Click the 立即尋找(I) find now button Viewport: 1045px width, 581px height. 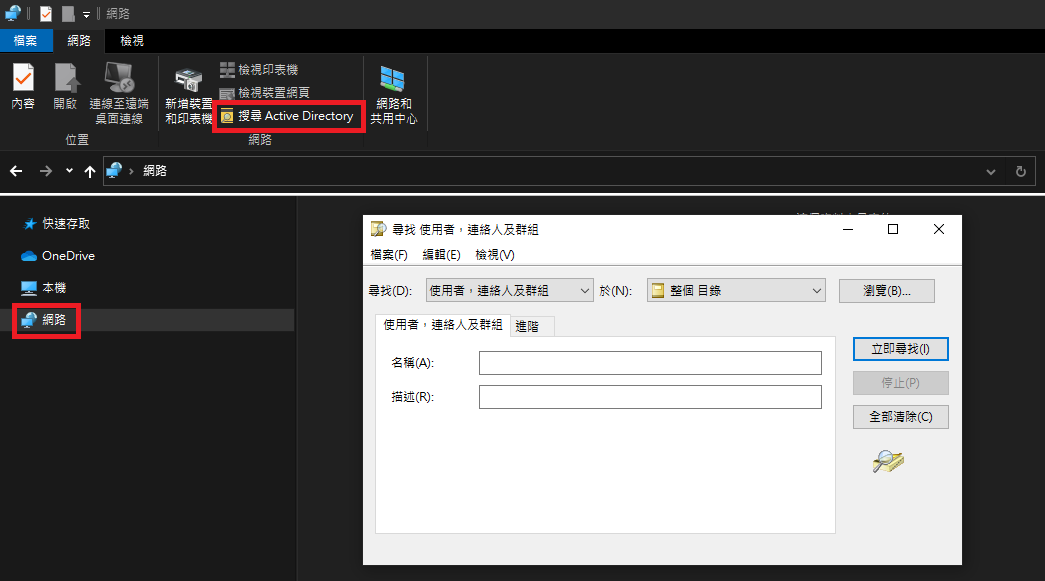point(900,349)
